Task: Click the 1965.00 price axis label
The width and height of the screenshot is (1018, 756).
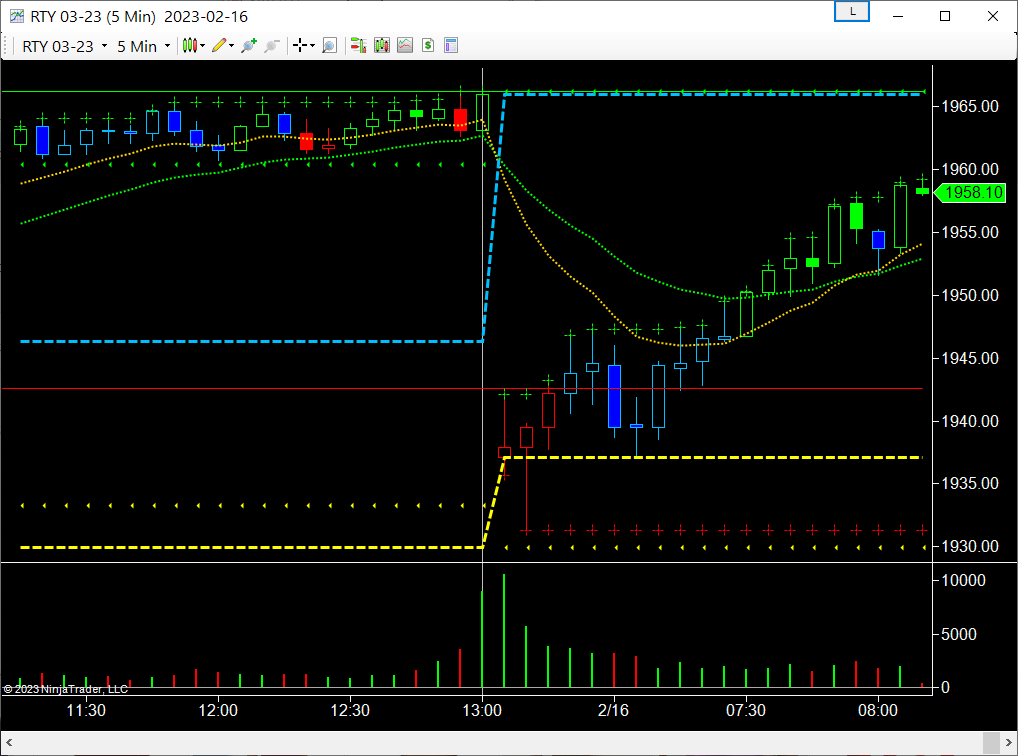Action: click(970, 107)
